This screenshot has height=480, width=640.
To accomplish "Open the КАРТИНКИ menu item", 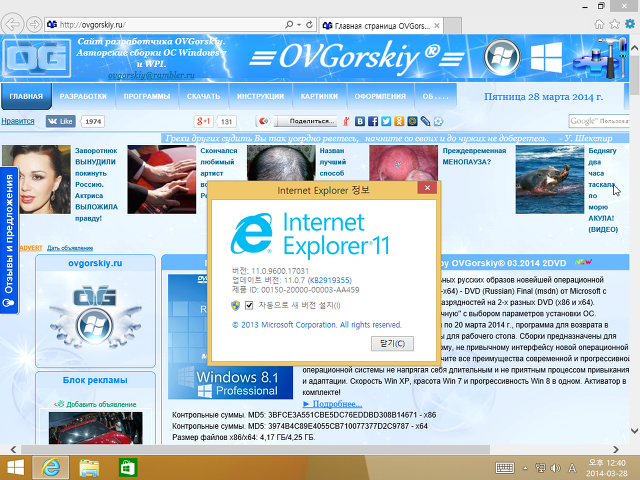I will click(x=319, y=96).
